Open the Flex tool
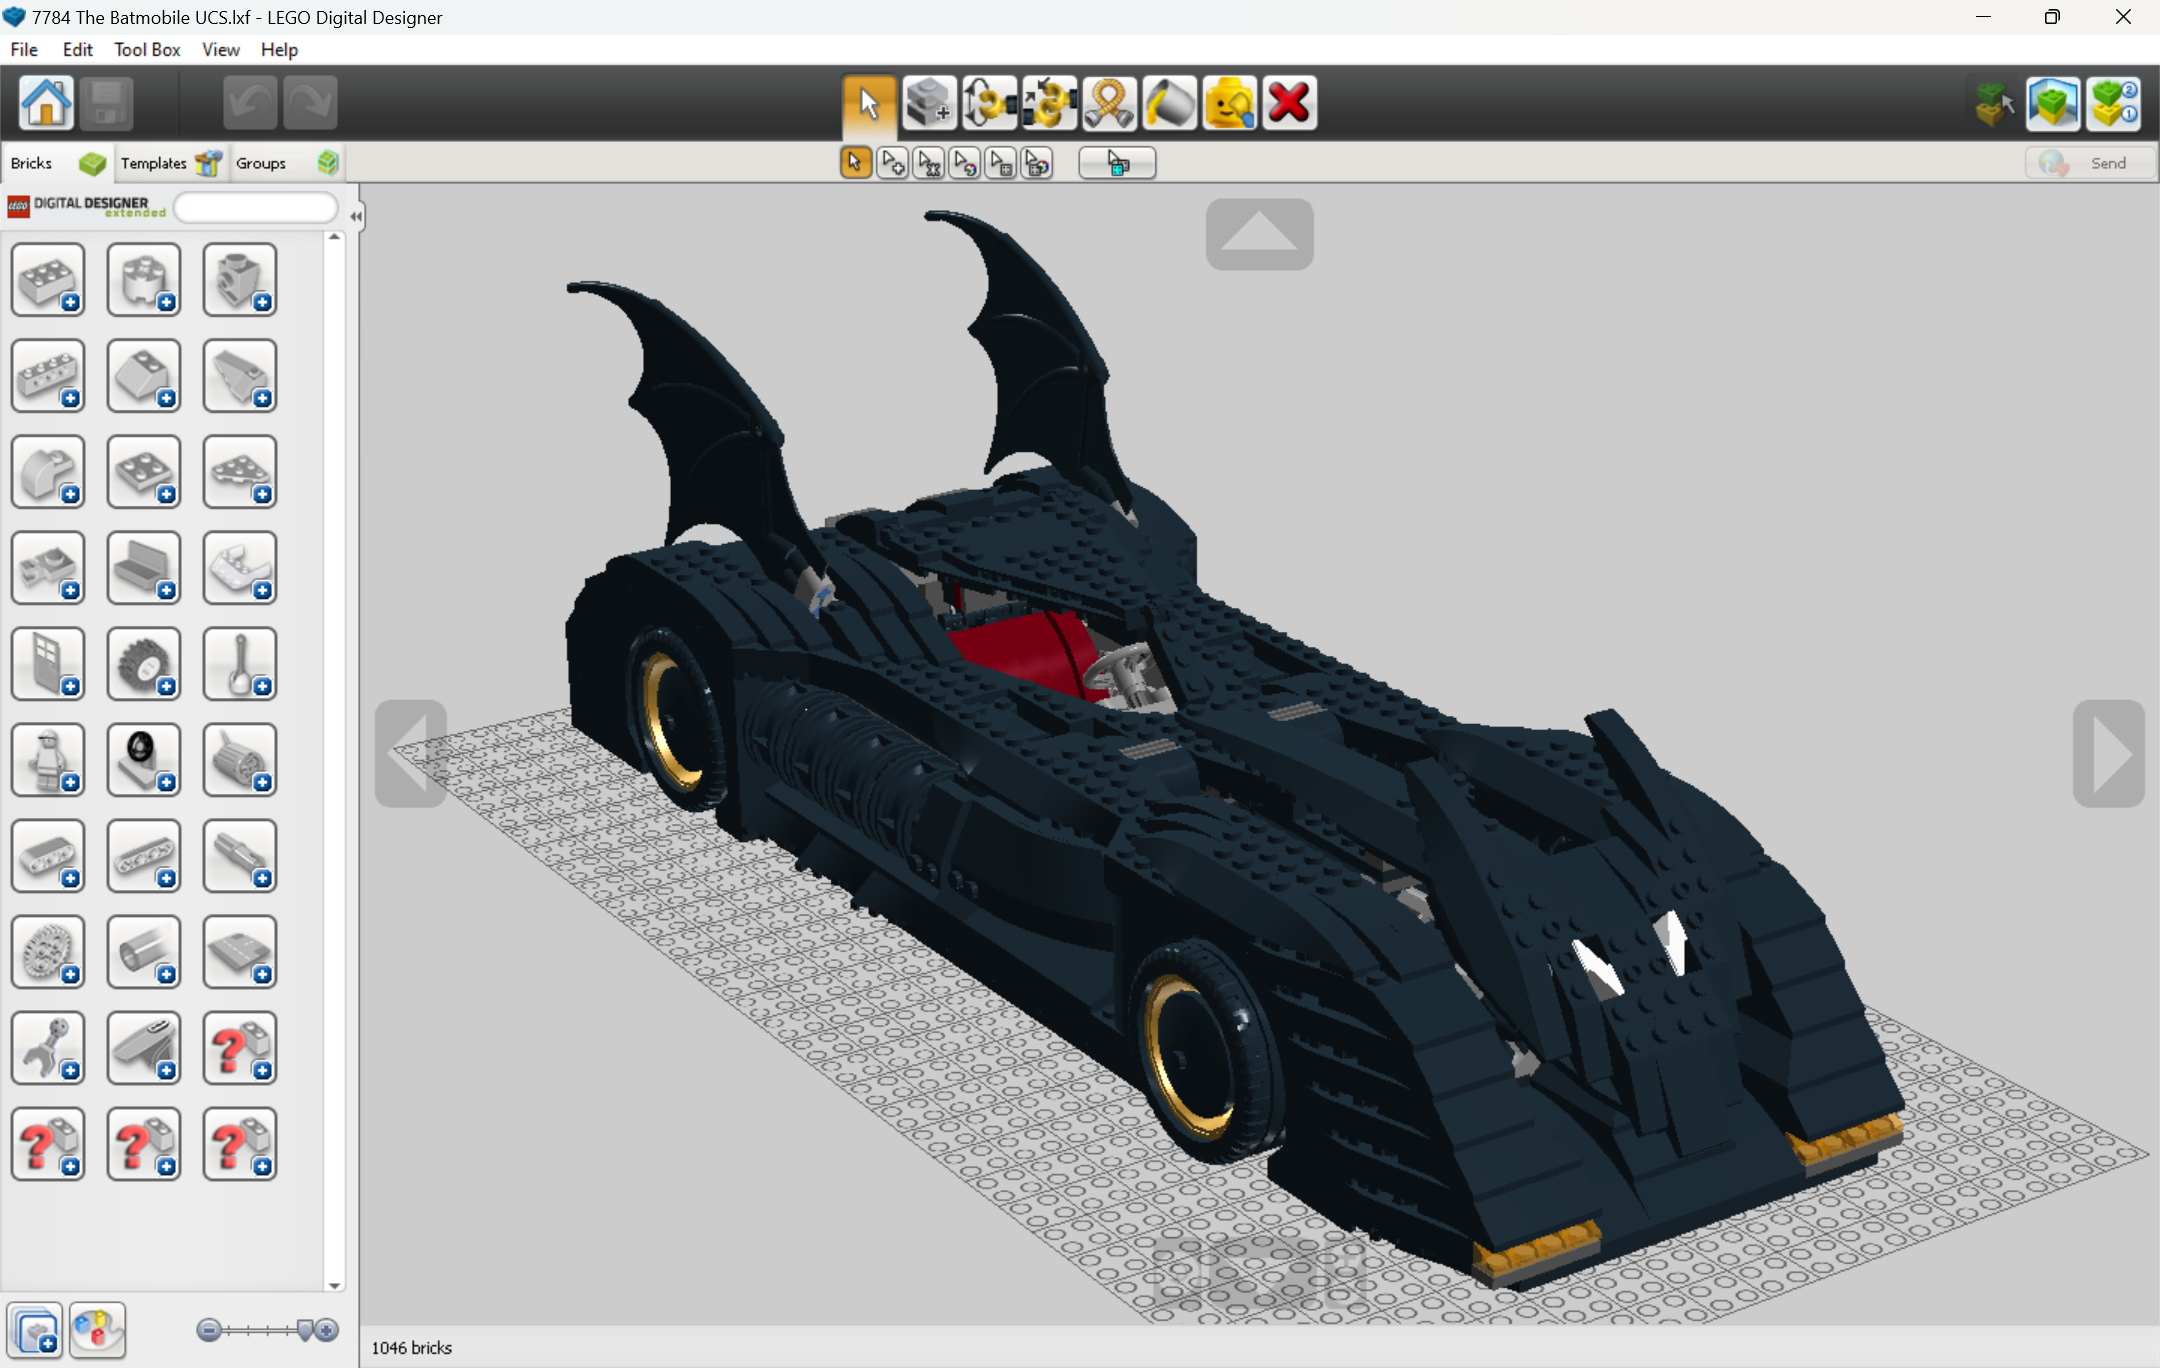Viewport: 2160px width, 1368px height. (1110, 102)
